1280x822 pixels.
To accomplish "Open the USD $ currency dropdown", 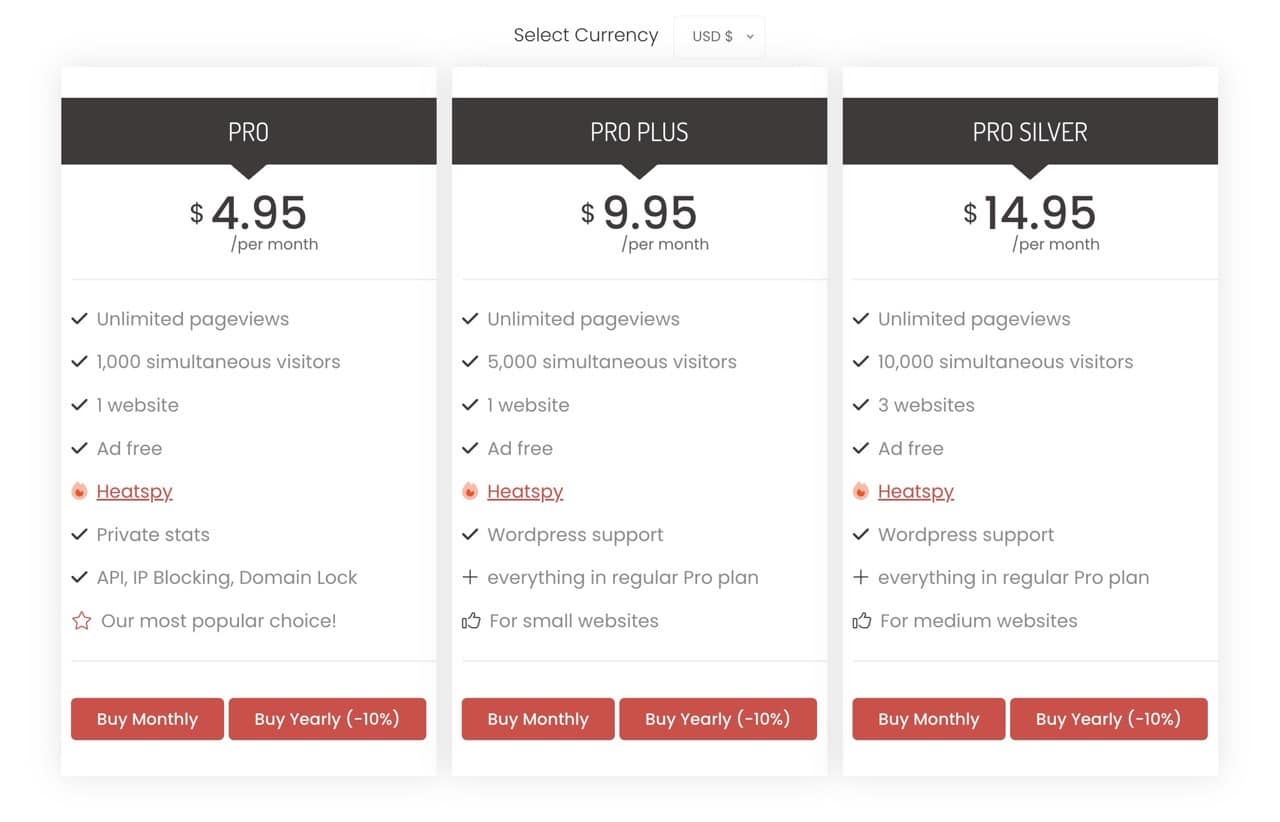I will 719,36.
